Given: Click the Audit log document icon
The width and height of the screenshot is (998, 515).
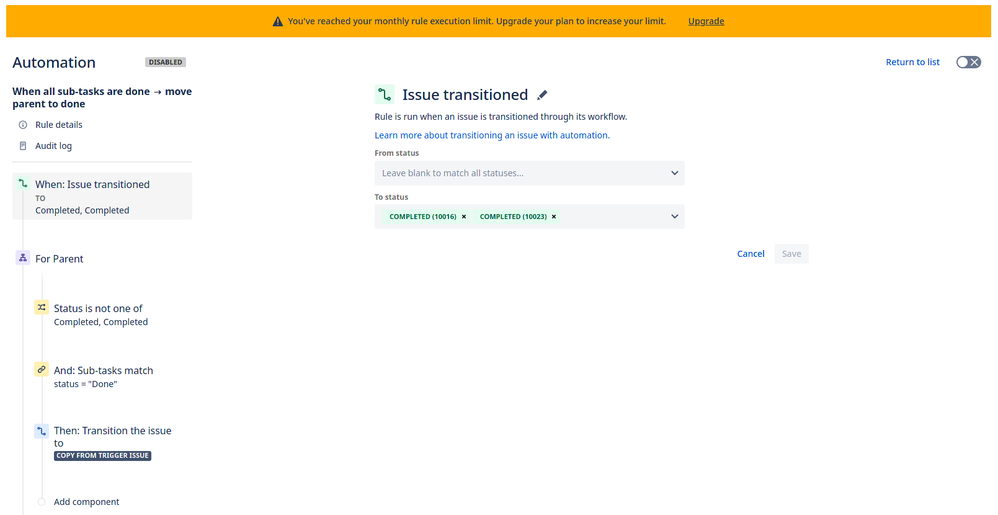Looking at the screenshot, I should 23,146.
